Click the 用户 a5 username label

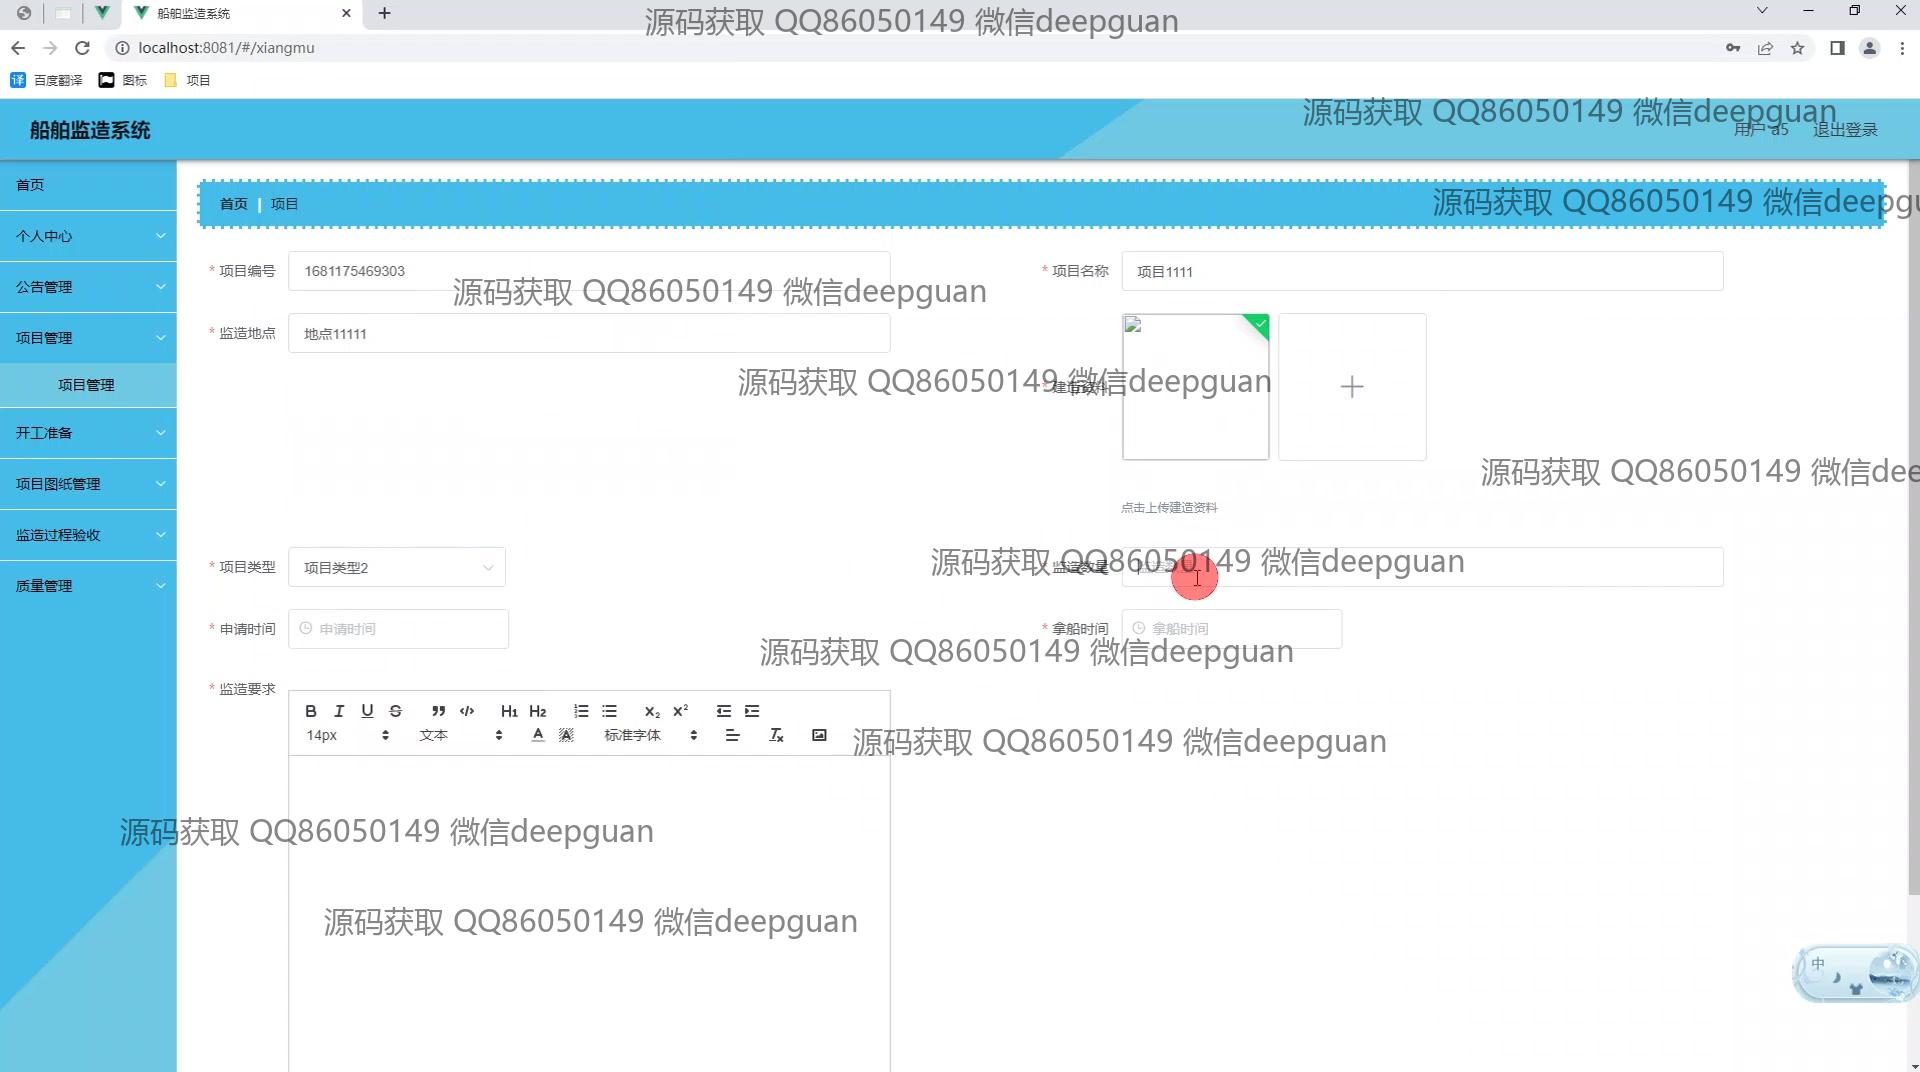(x=1761, y=130)
